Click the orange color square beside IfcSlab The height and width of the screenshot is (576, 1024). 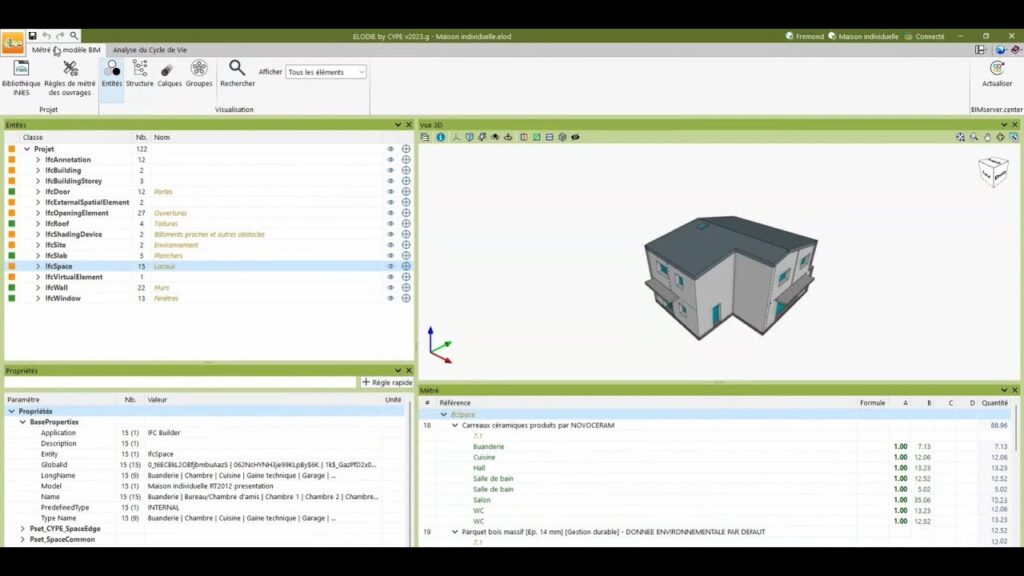[12, 256]
